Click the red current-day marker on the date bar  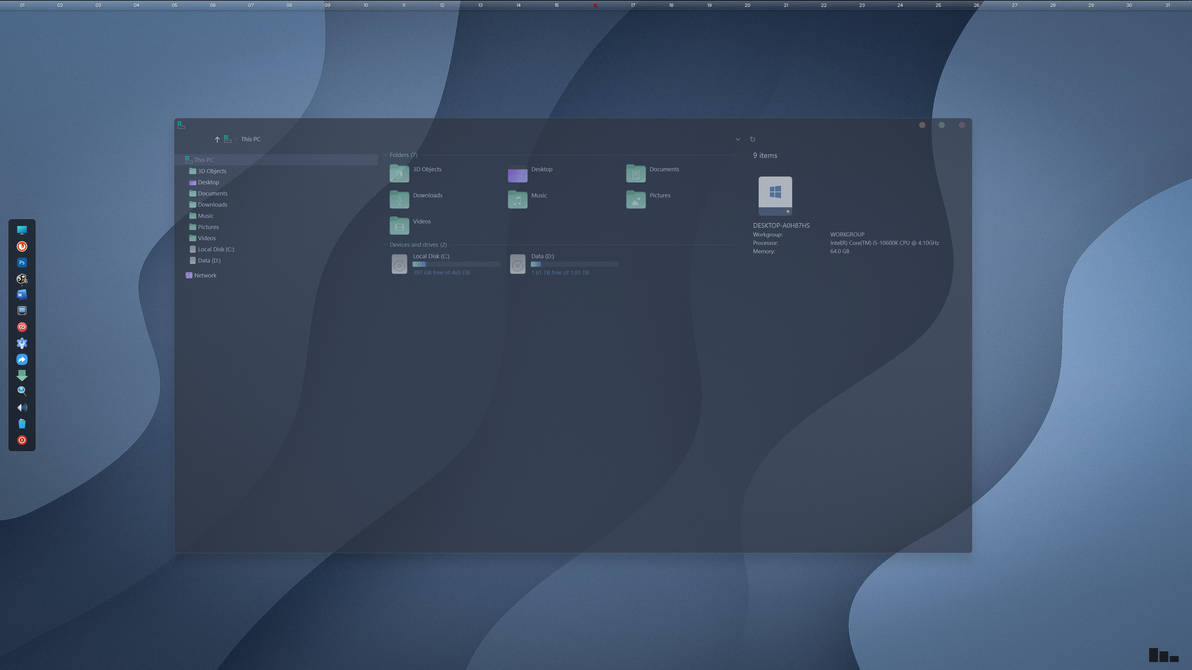point(594,5)
